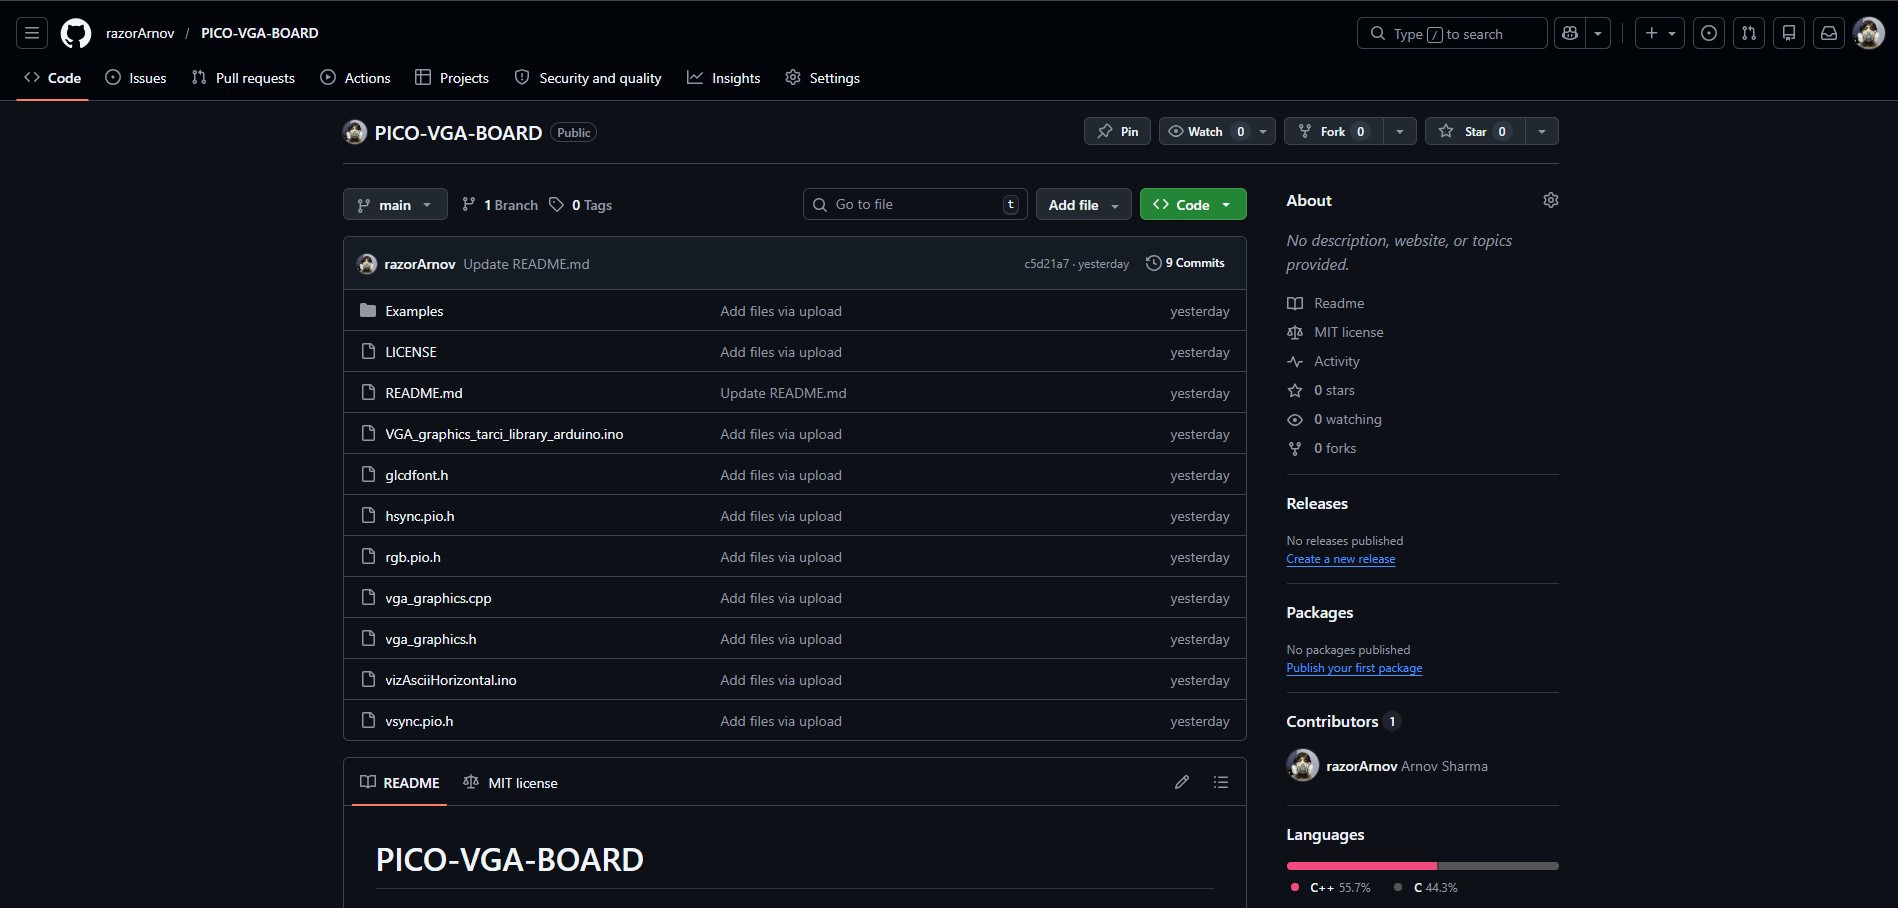Click the C++ languages bar segment
The width and height of the screenshot is (1898, 908).
1361,866
